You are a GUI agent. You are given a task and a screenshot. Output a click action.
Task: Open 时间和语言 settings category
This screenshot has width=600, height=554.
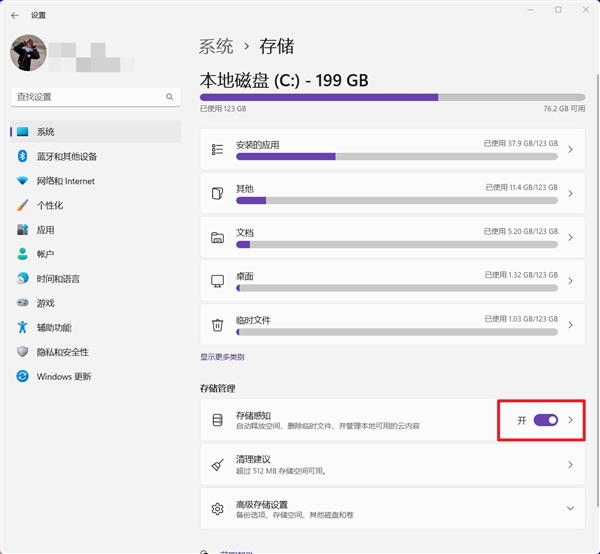pyautogui.click(x=58, y=279)
